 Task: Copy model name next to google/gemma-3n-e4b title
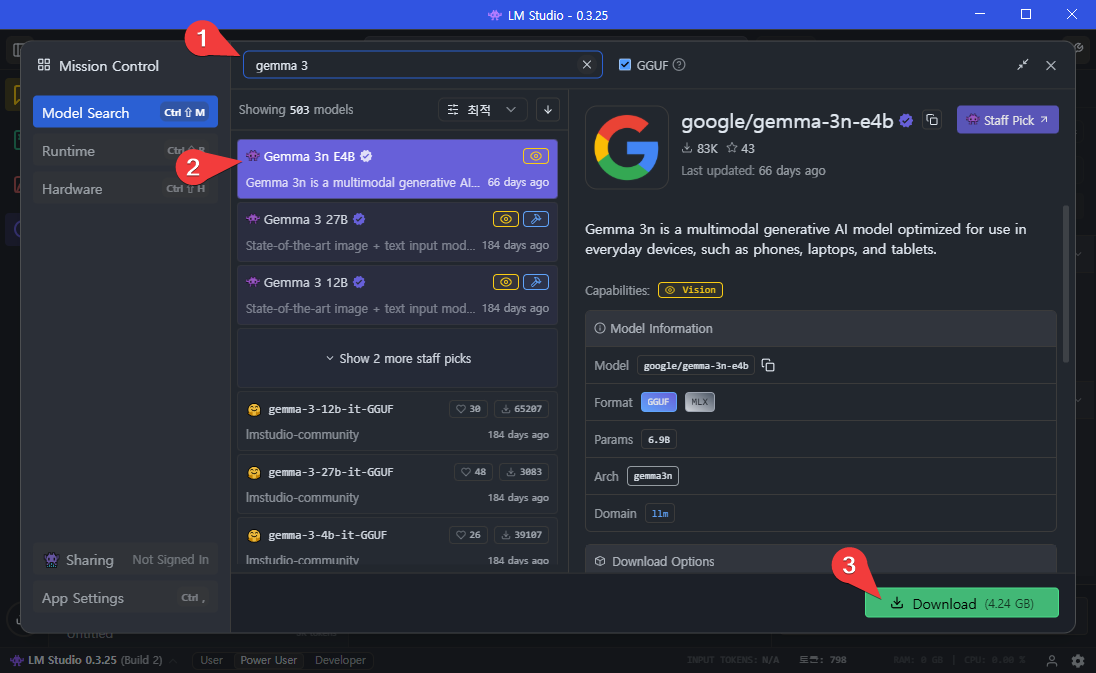[x=932, y=120]
